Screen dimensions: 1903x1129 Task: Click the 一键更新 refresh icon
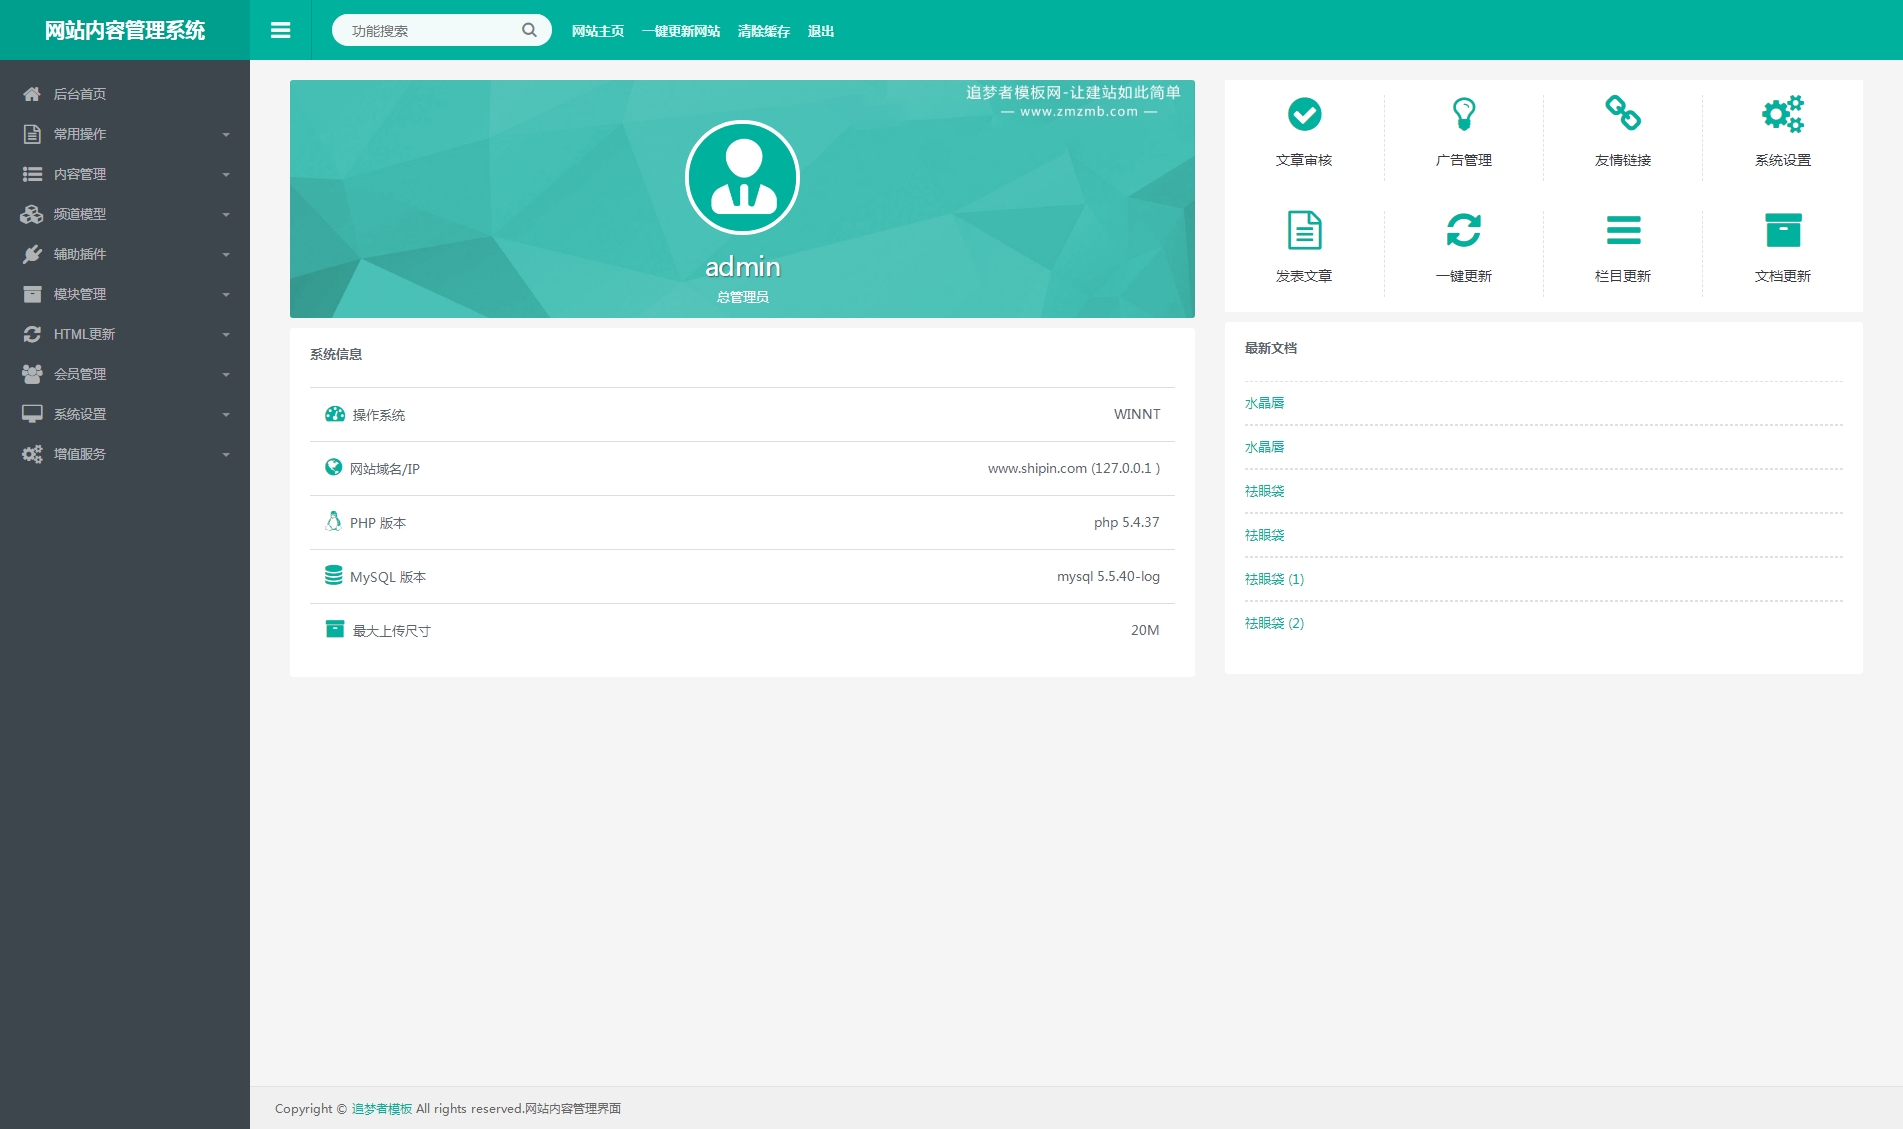tap(1463, 231)
